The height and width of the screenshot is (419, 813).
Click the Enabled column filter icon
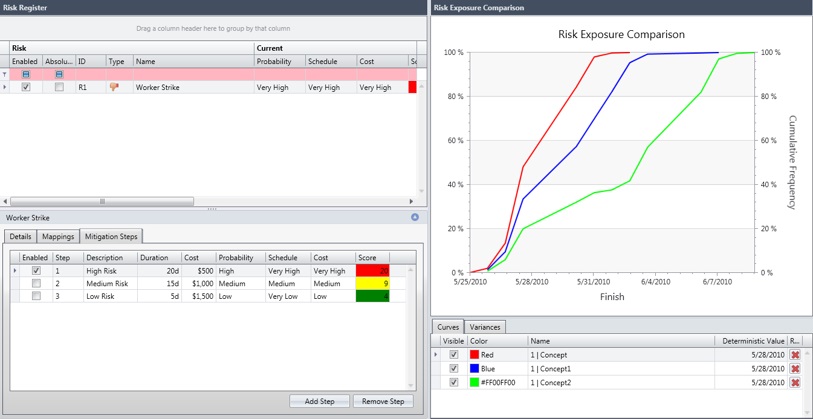[x=26, y=74]
